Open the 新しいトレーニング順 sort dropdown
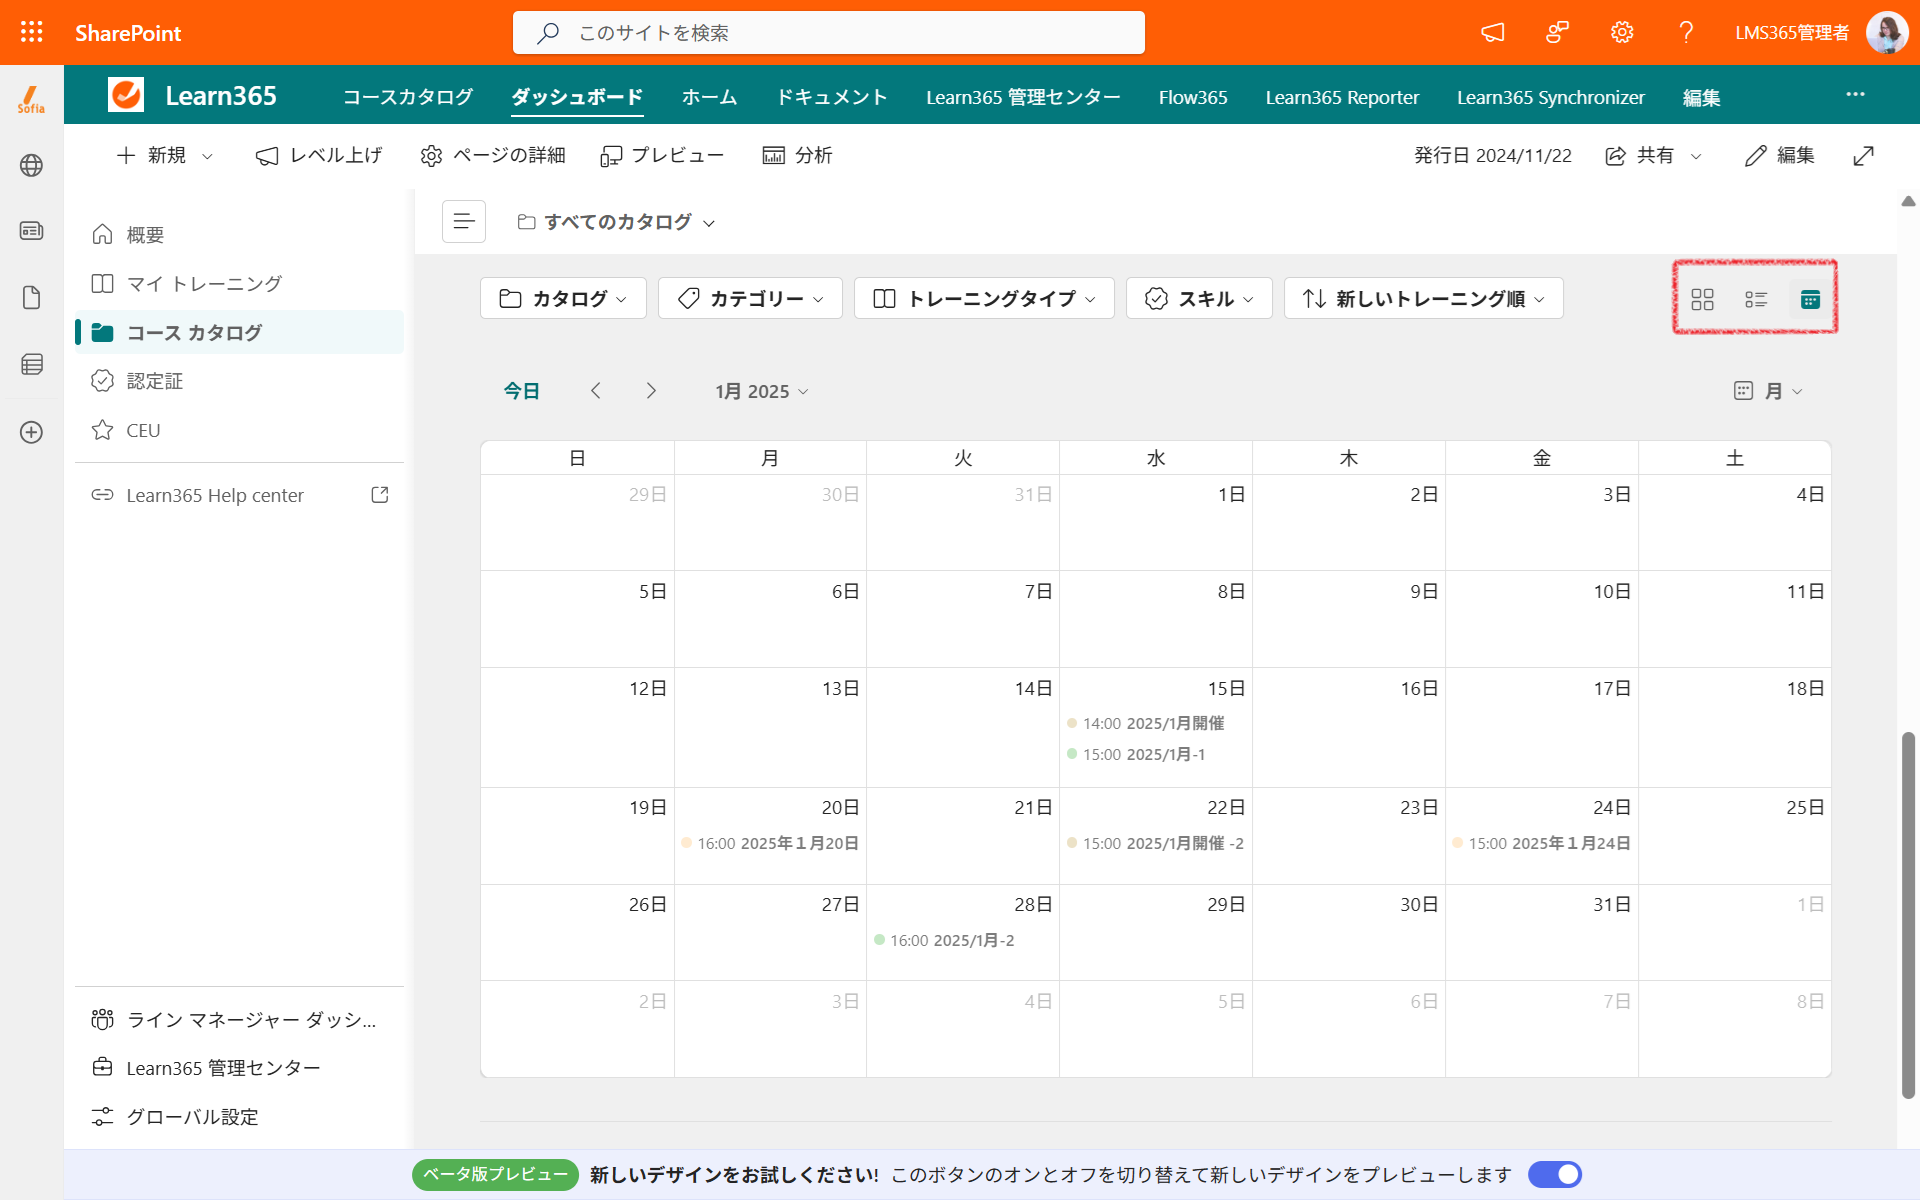 pos(1424,298)
